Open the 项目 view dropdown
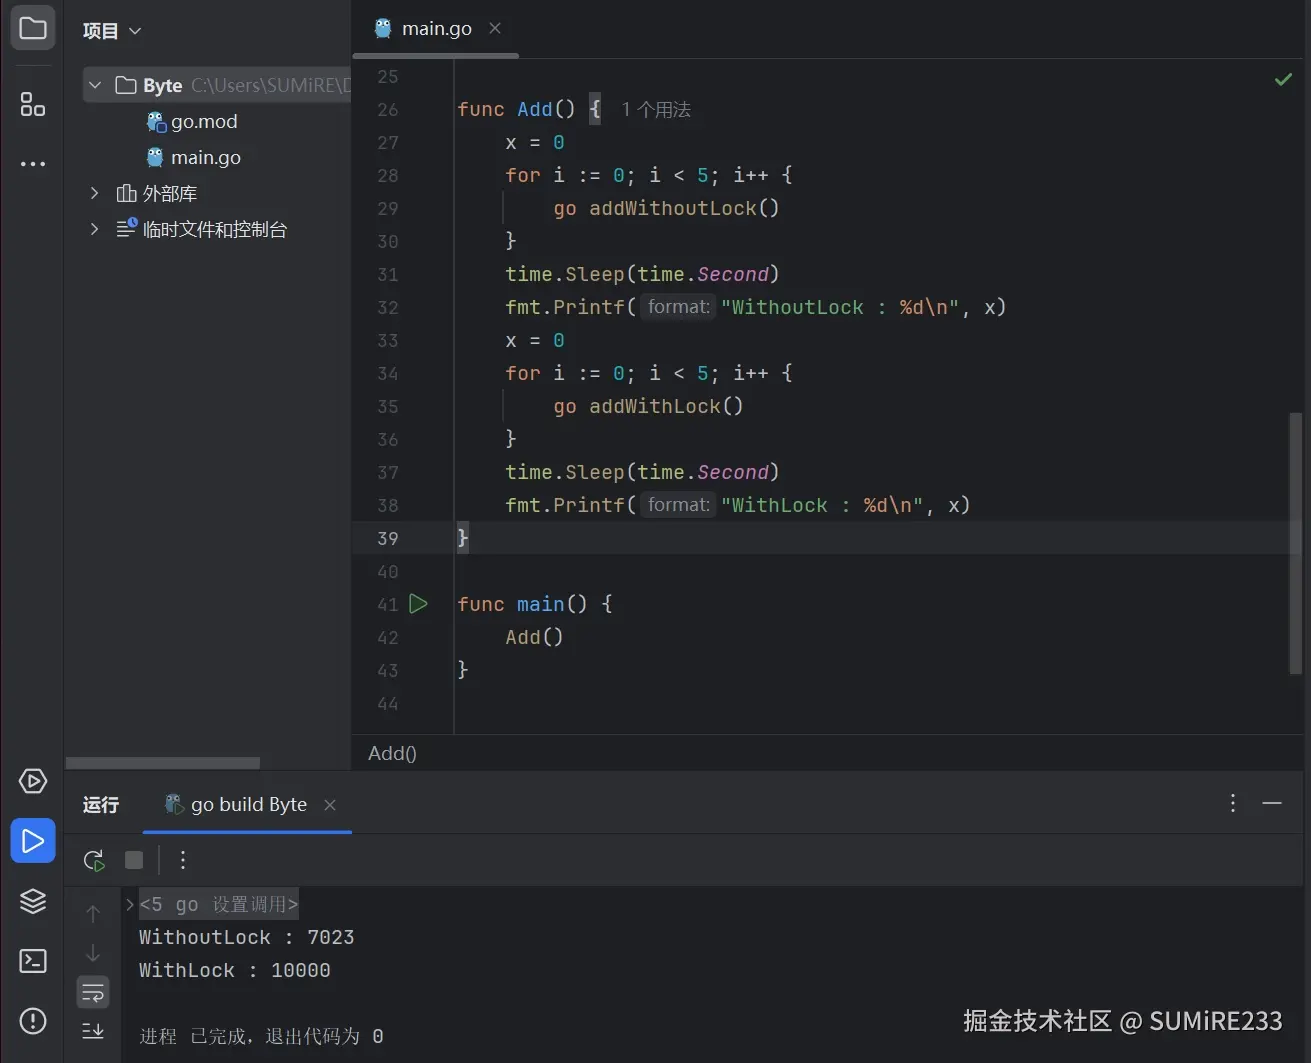 click(111, 31)
